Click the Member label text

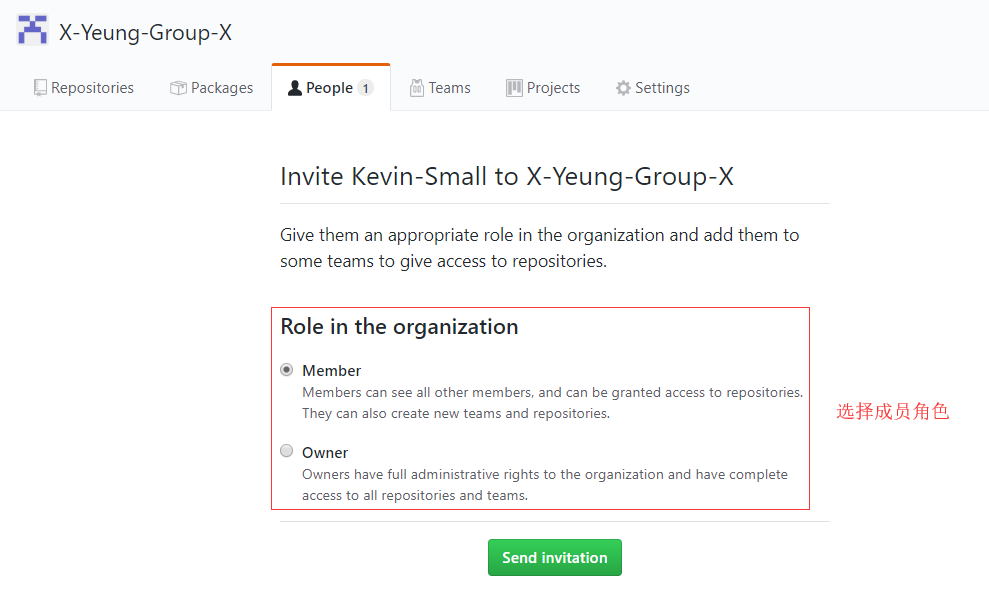(x=332, y=371)
